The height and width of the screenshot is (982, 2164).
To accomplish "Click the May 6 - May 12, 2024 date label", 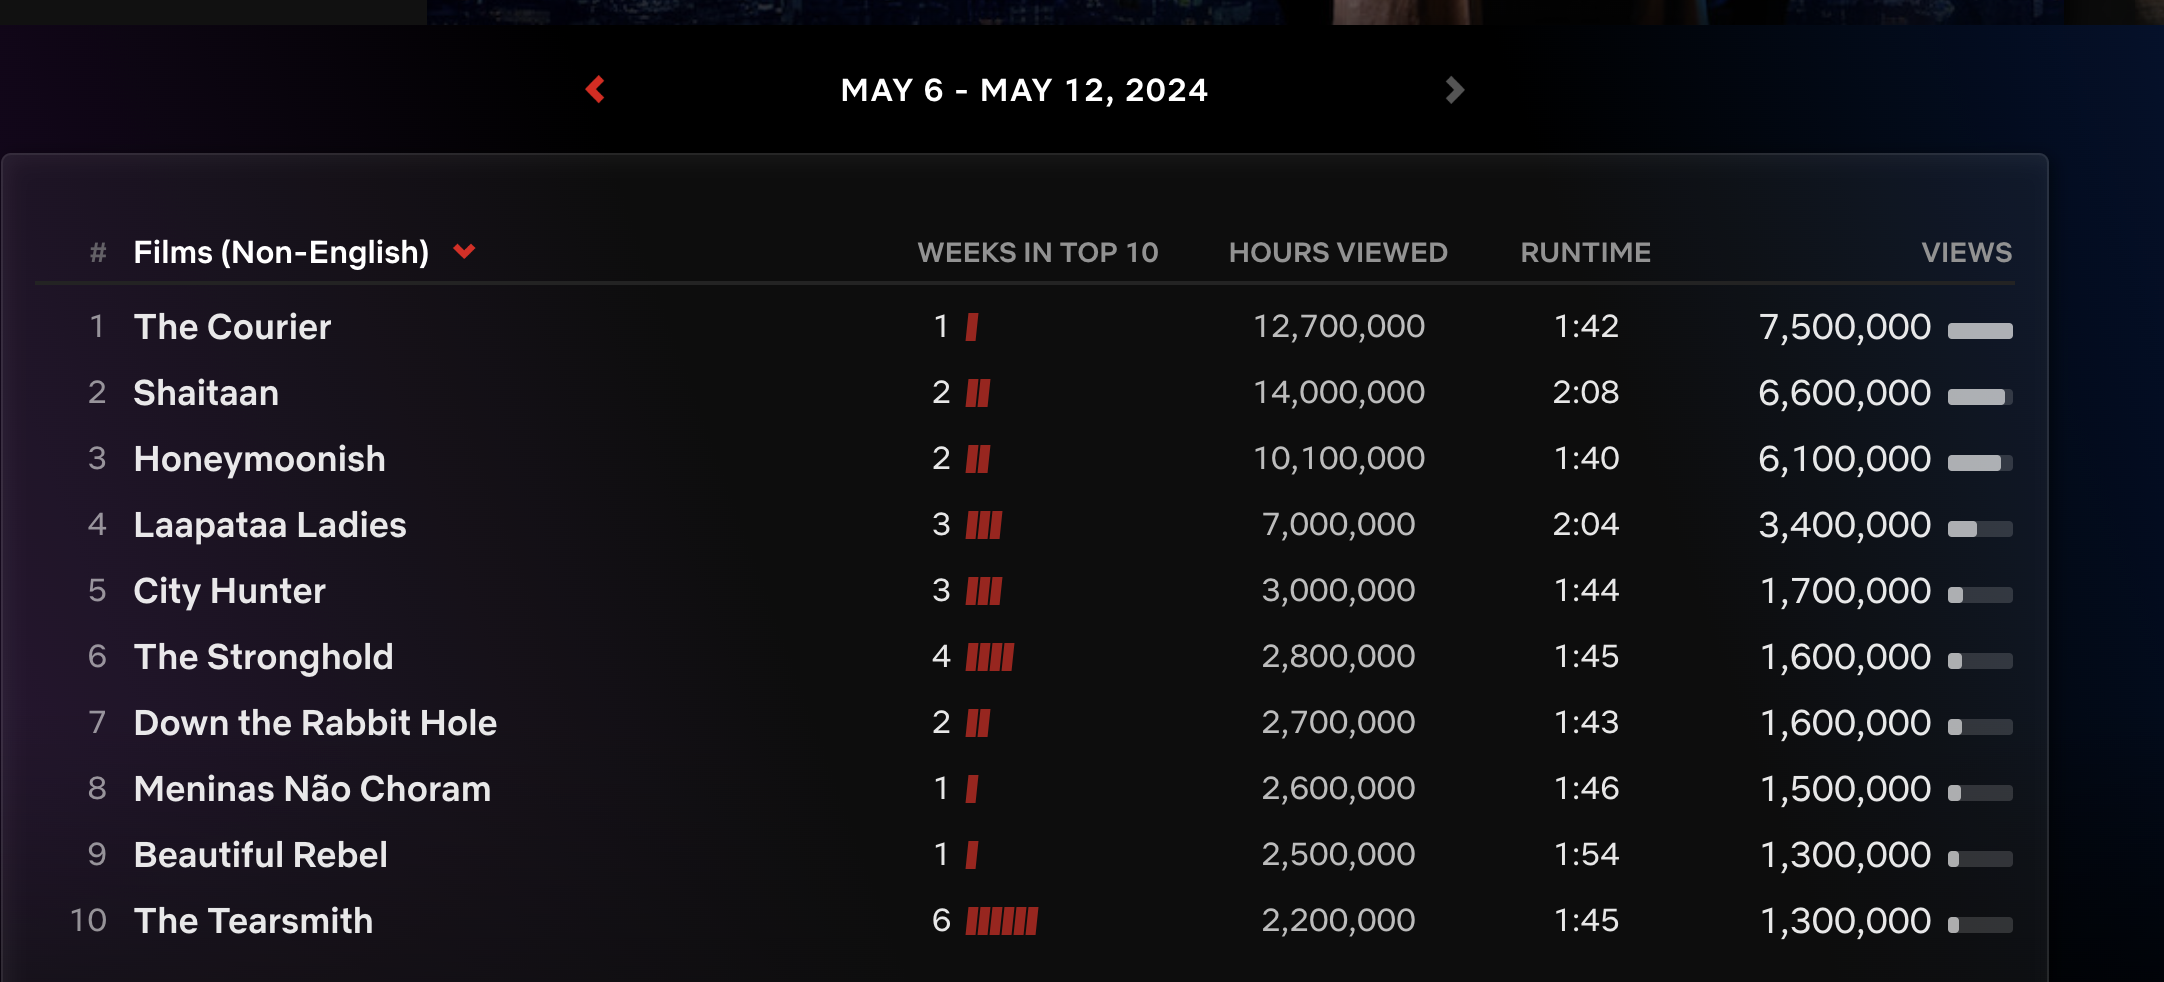I will [1024, 90].
